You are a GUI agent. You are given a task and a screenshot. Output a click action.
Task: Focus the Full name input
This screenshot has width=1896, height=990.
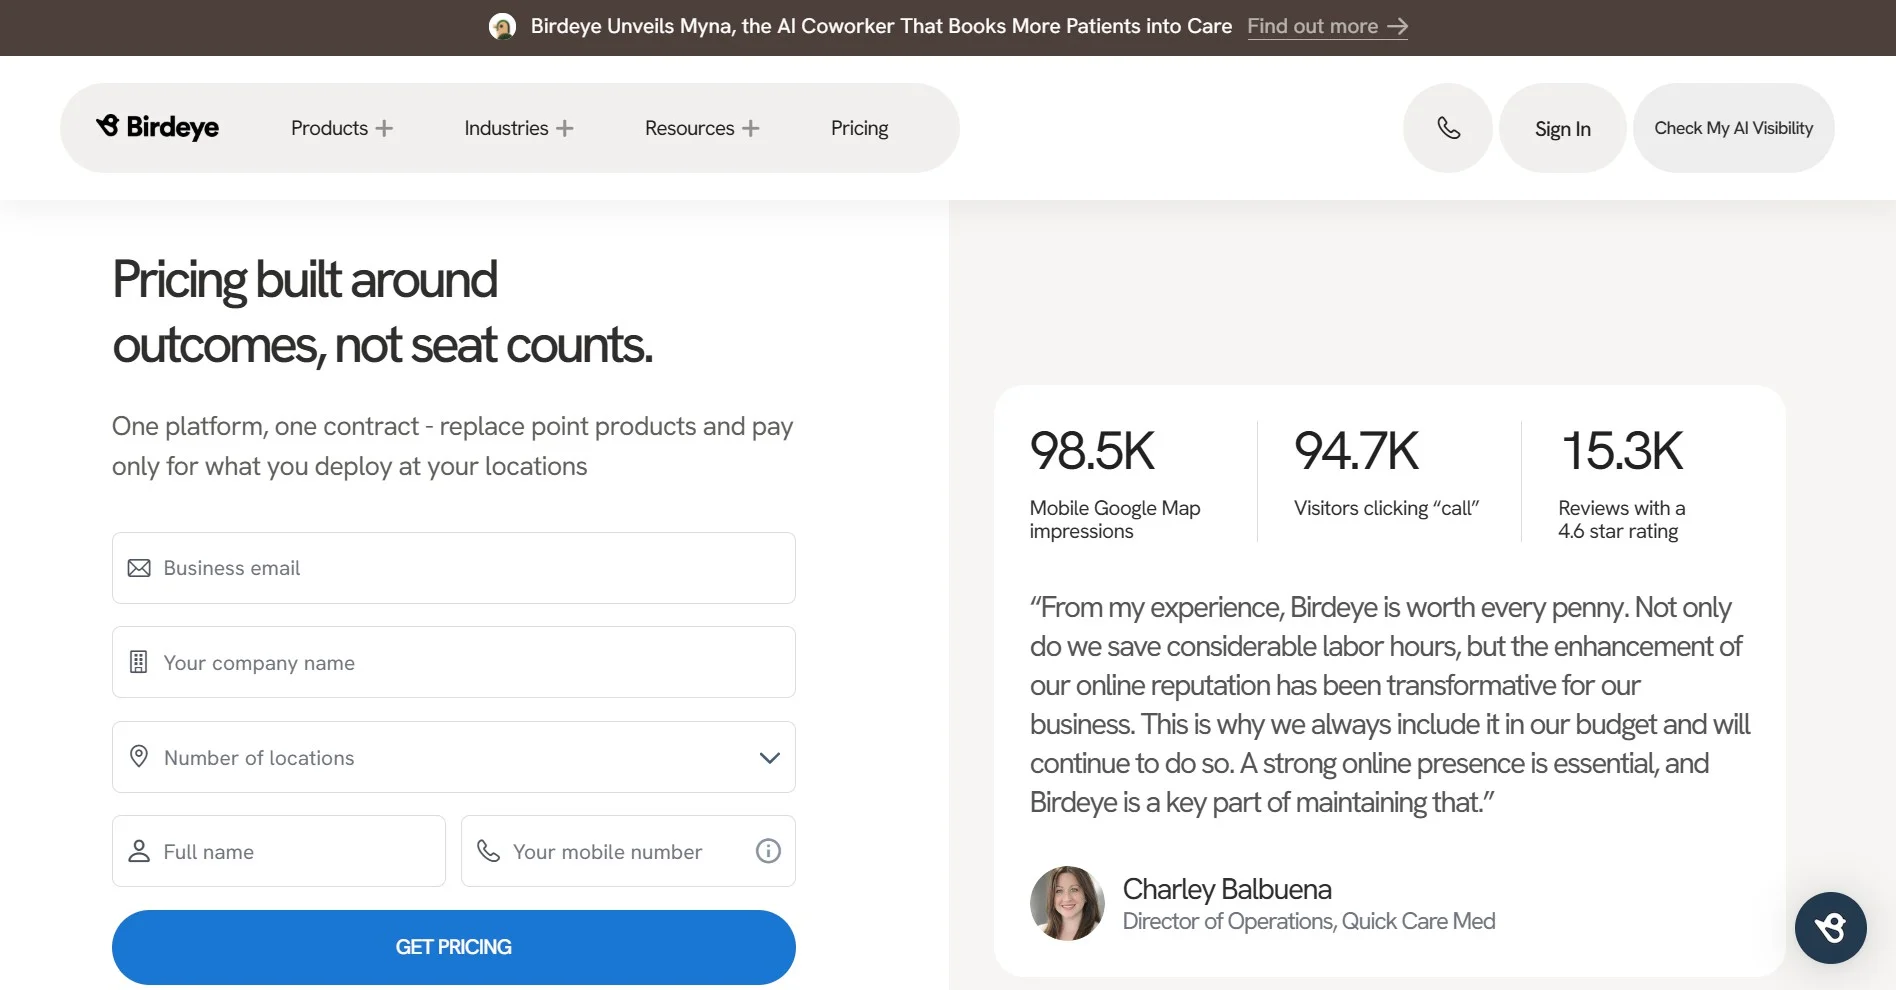[279, 851]
